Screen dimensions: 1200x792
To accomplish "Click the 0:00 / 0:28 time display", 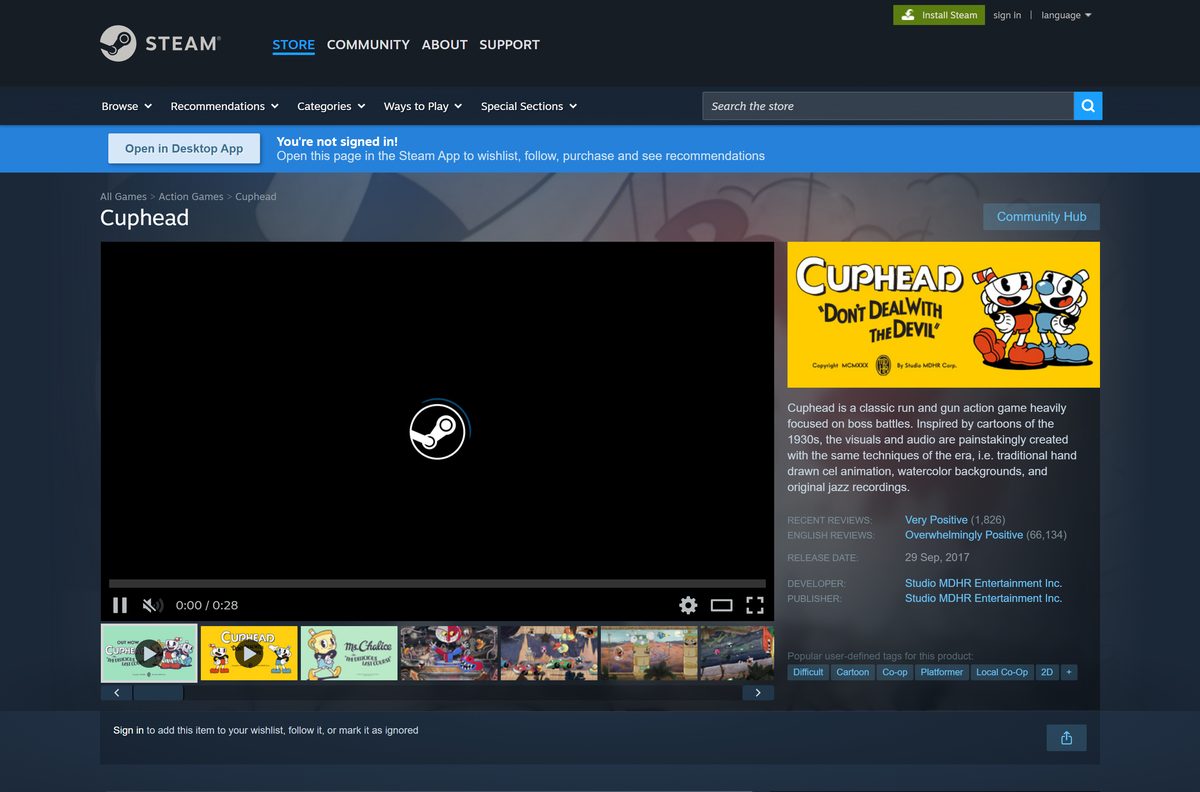I will click(x=207, y=605).
